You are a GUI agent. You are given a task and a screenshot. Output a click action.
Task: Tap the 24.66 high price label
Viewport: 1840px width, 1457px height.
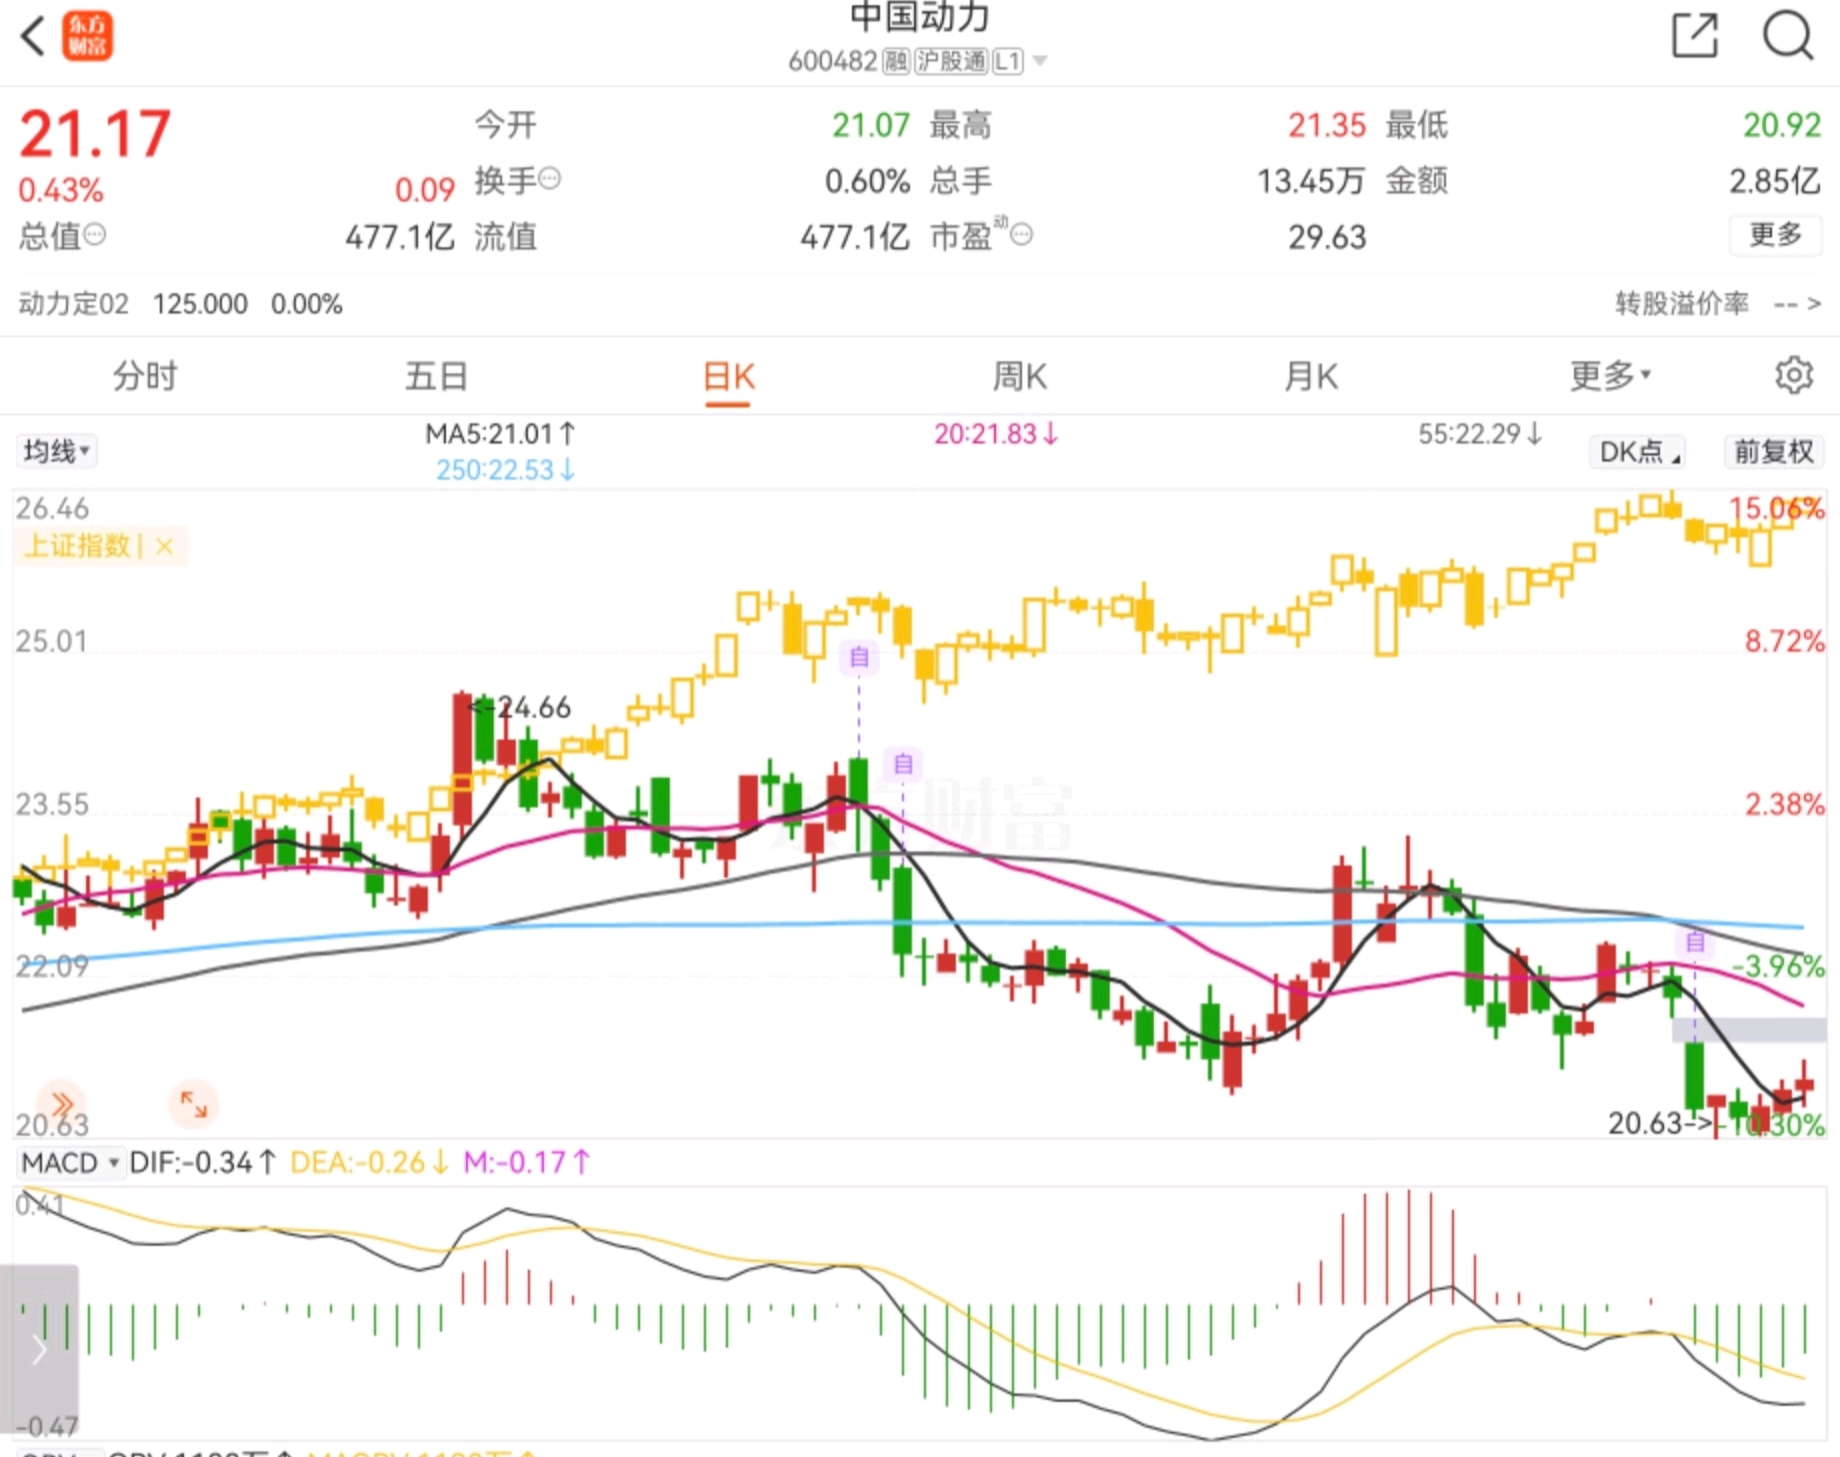click(534, 708)
